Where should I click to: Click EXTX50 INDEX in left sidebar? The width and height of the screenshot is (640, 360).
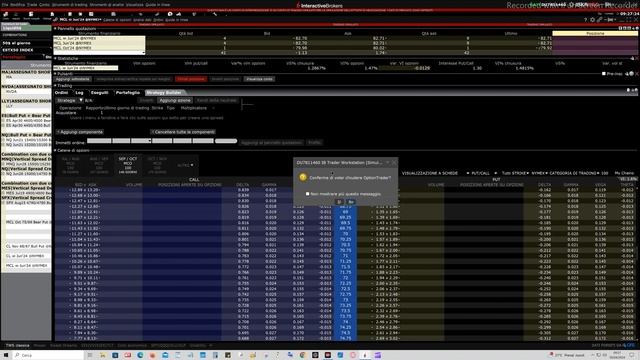click(18, 50)
